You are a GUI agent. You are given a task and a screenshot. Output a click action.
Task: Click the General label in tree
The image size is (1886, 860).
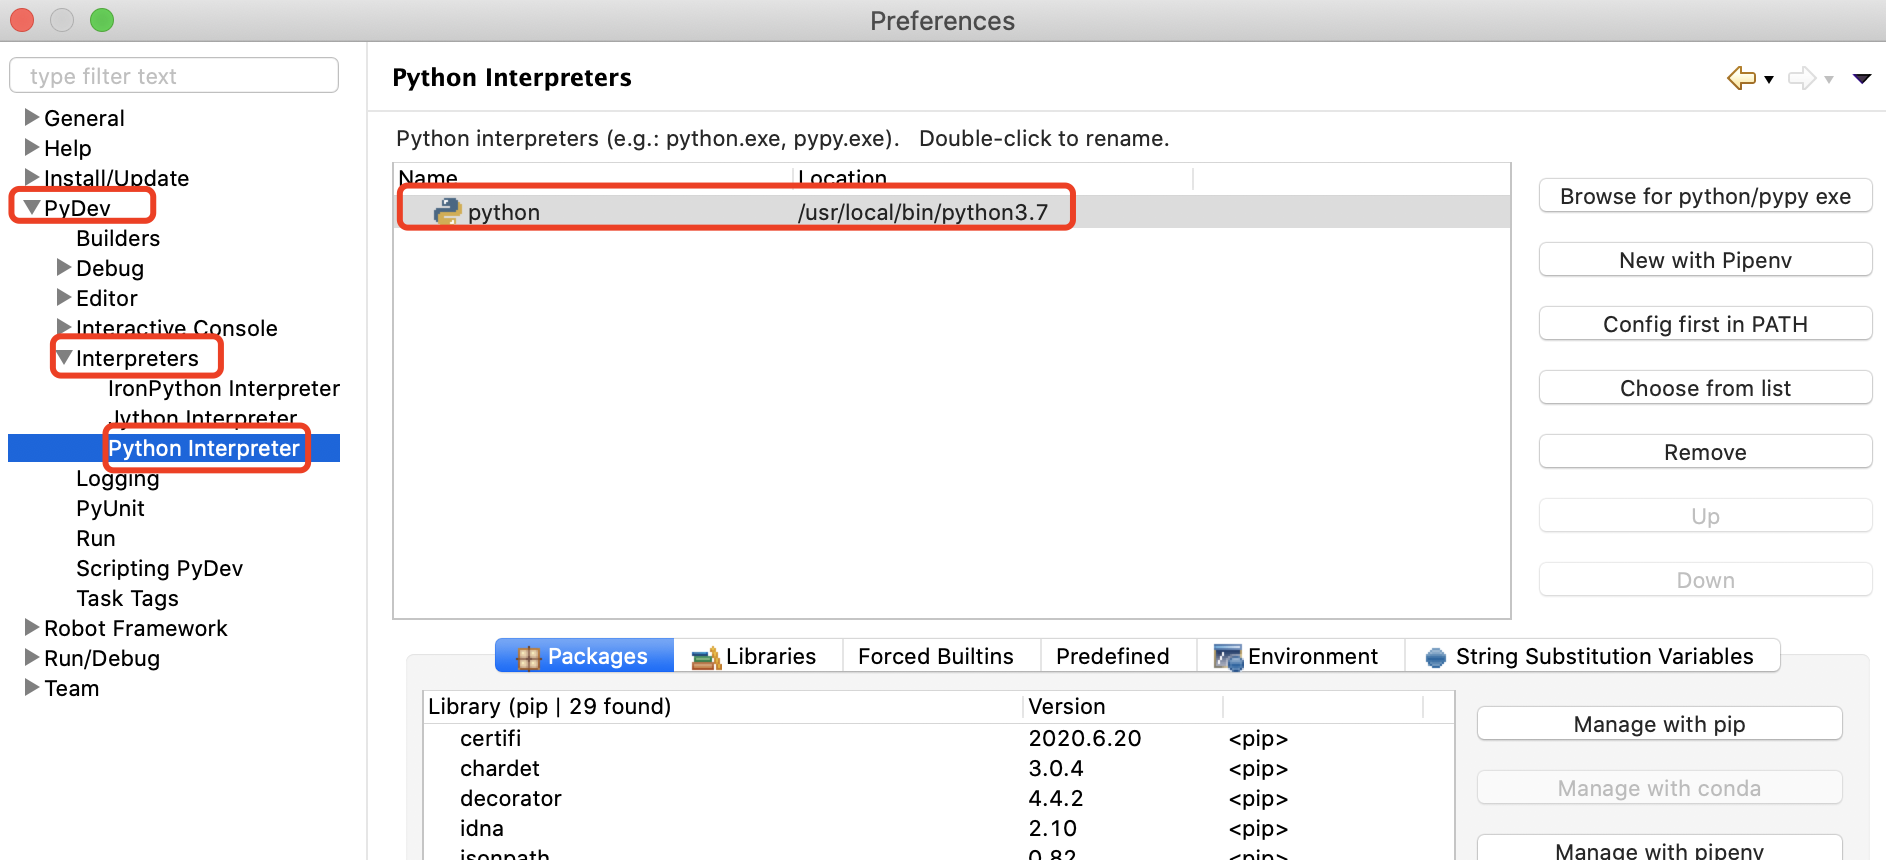(85, 118)
